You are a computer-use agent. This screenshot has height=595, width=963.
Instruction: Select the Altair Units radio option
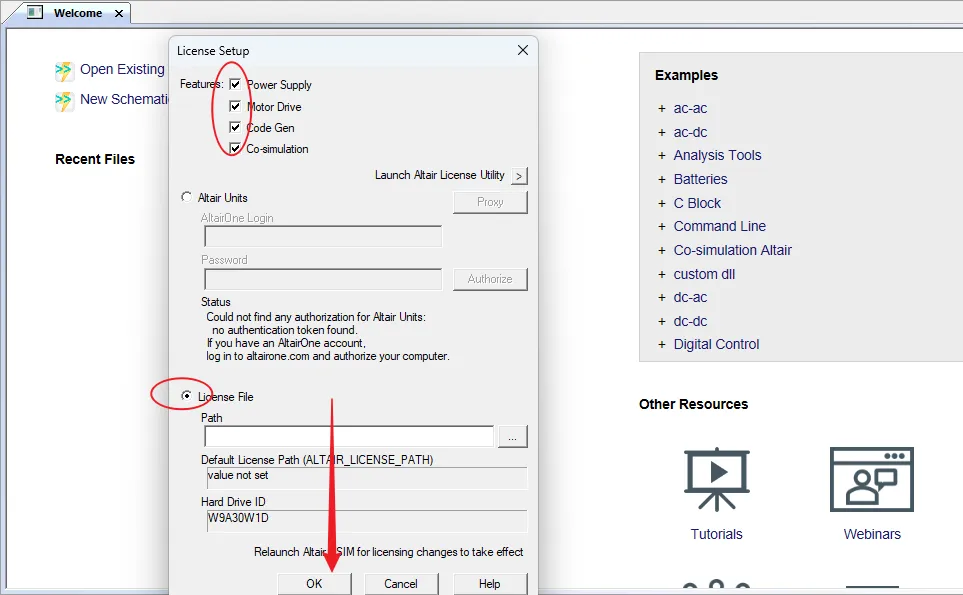(186, 197)
